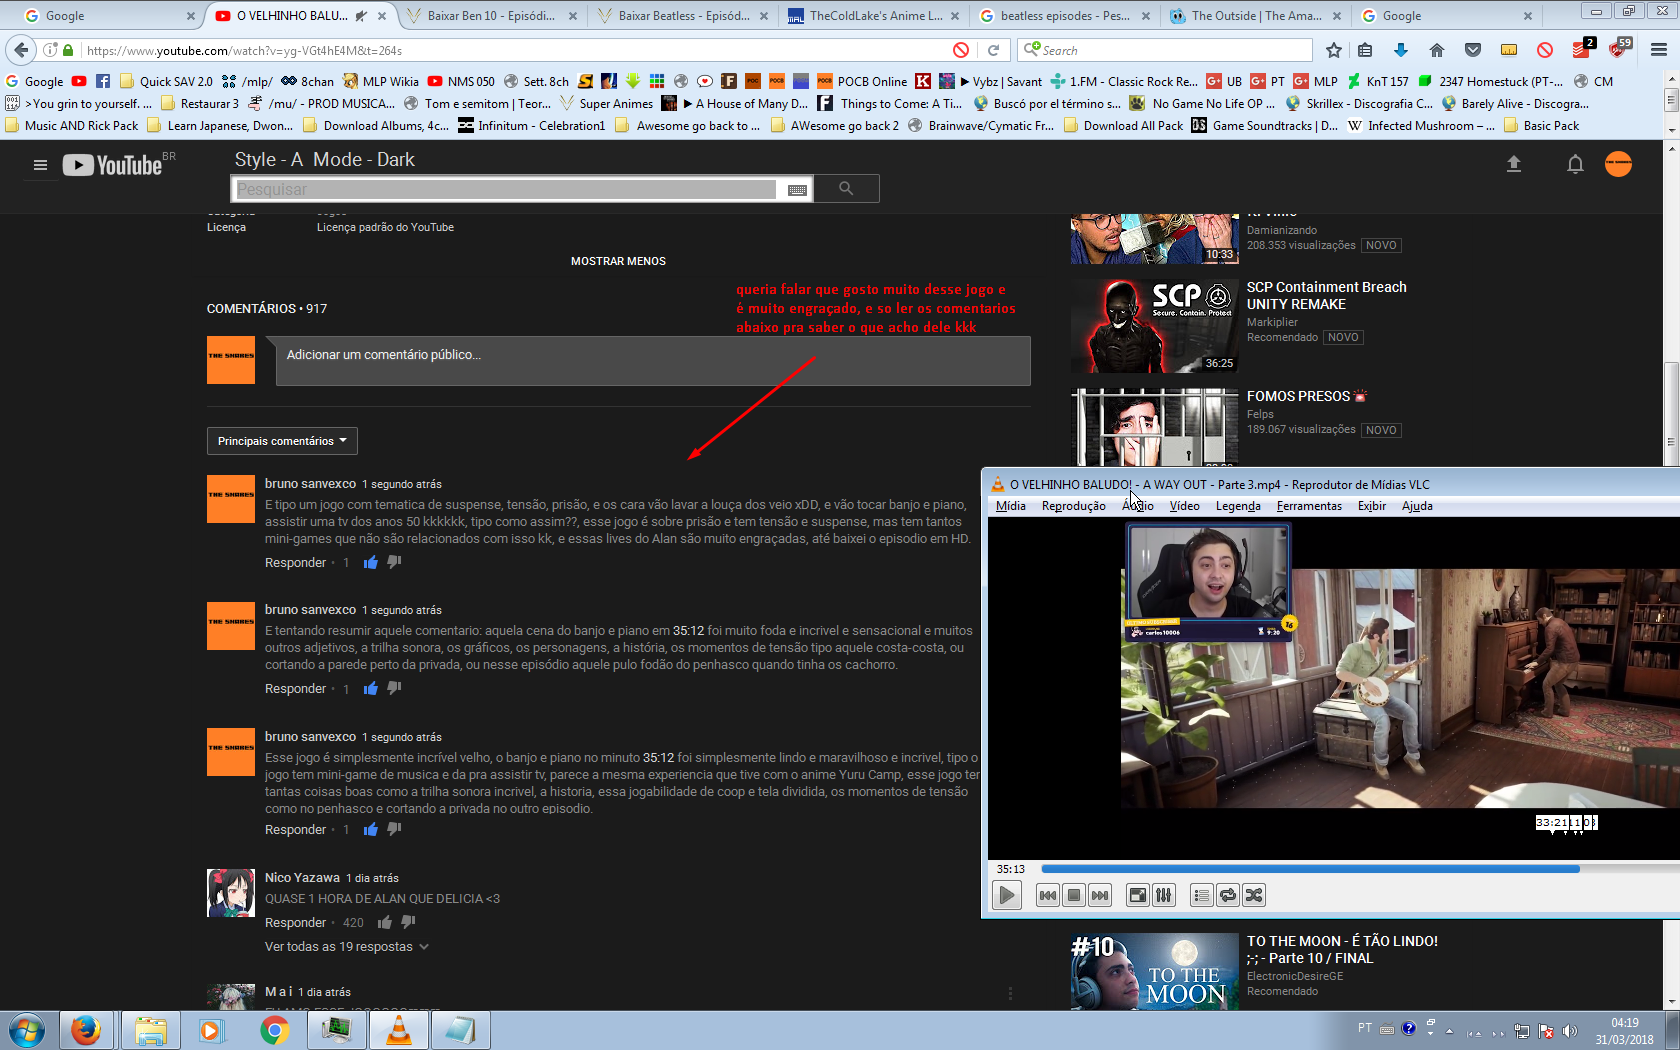Toggle VLC shuffle playback
Viewport: 1680px width, 1050px height.
(x=1254, y=895)
